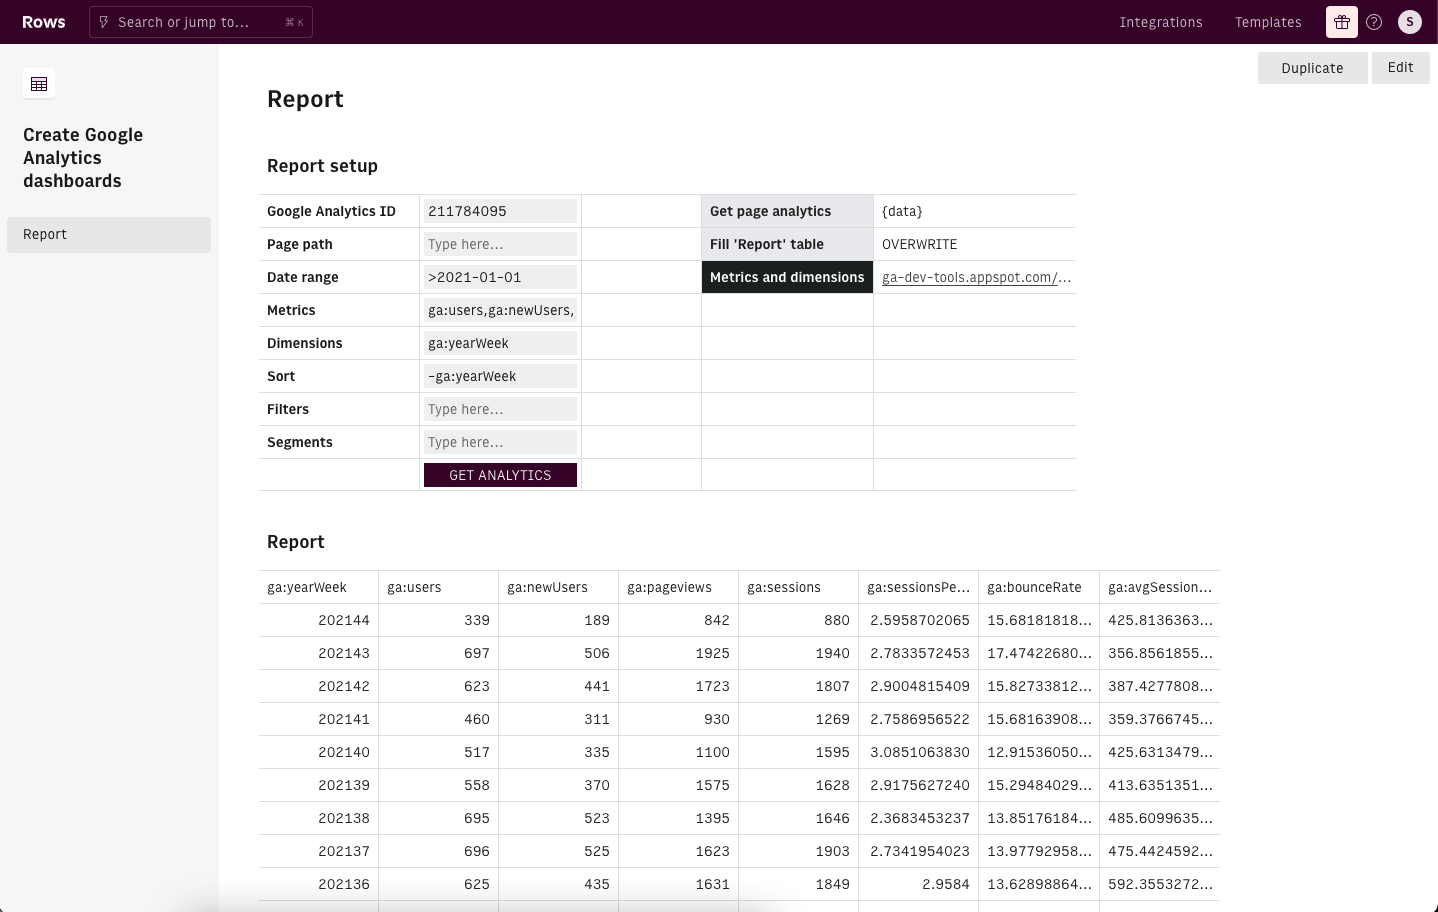Open the Integrations menu
The height and width of the screenshot is (912, 1438).
[1161, 22]
